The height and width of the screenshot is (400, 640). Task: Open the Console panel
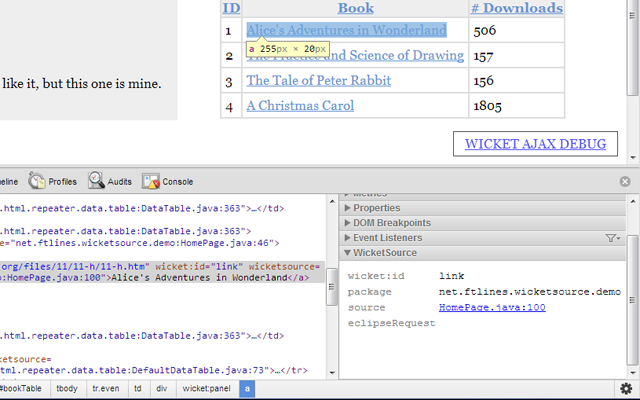167,181
